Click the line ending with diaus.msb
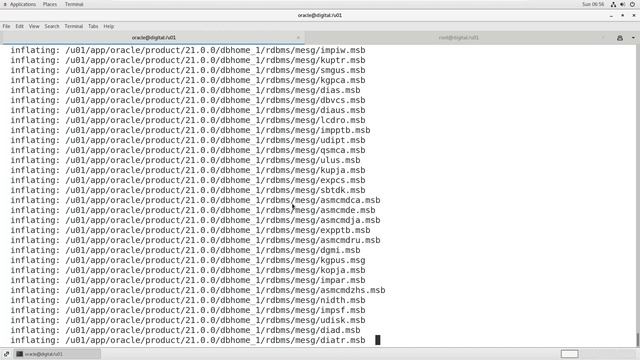 (x=188, y=110)
